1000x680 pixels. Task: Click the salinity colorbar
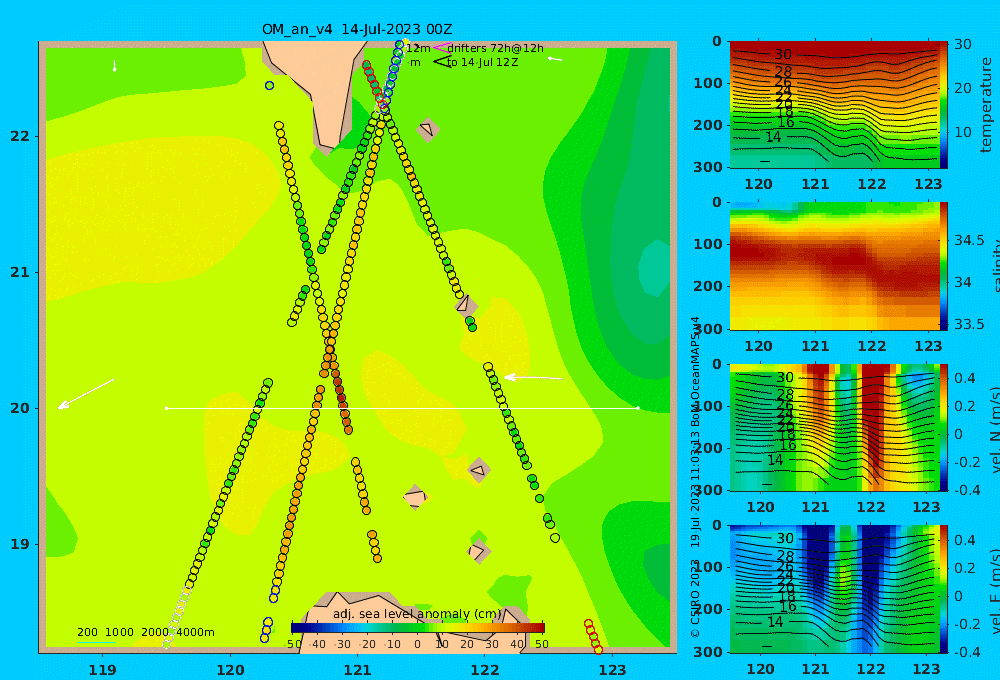click(x=943, y=266)
